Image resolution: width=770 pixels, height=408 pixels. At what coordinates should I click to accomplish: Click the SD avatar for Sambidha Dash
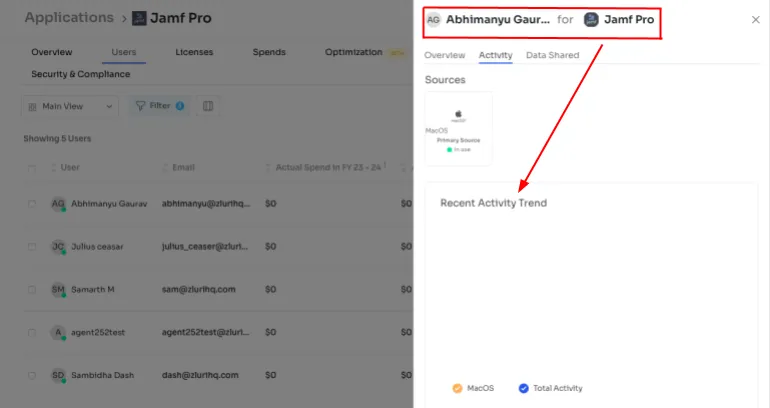(x=58, y=375)
